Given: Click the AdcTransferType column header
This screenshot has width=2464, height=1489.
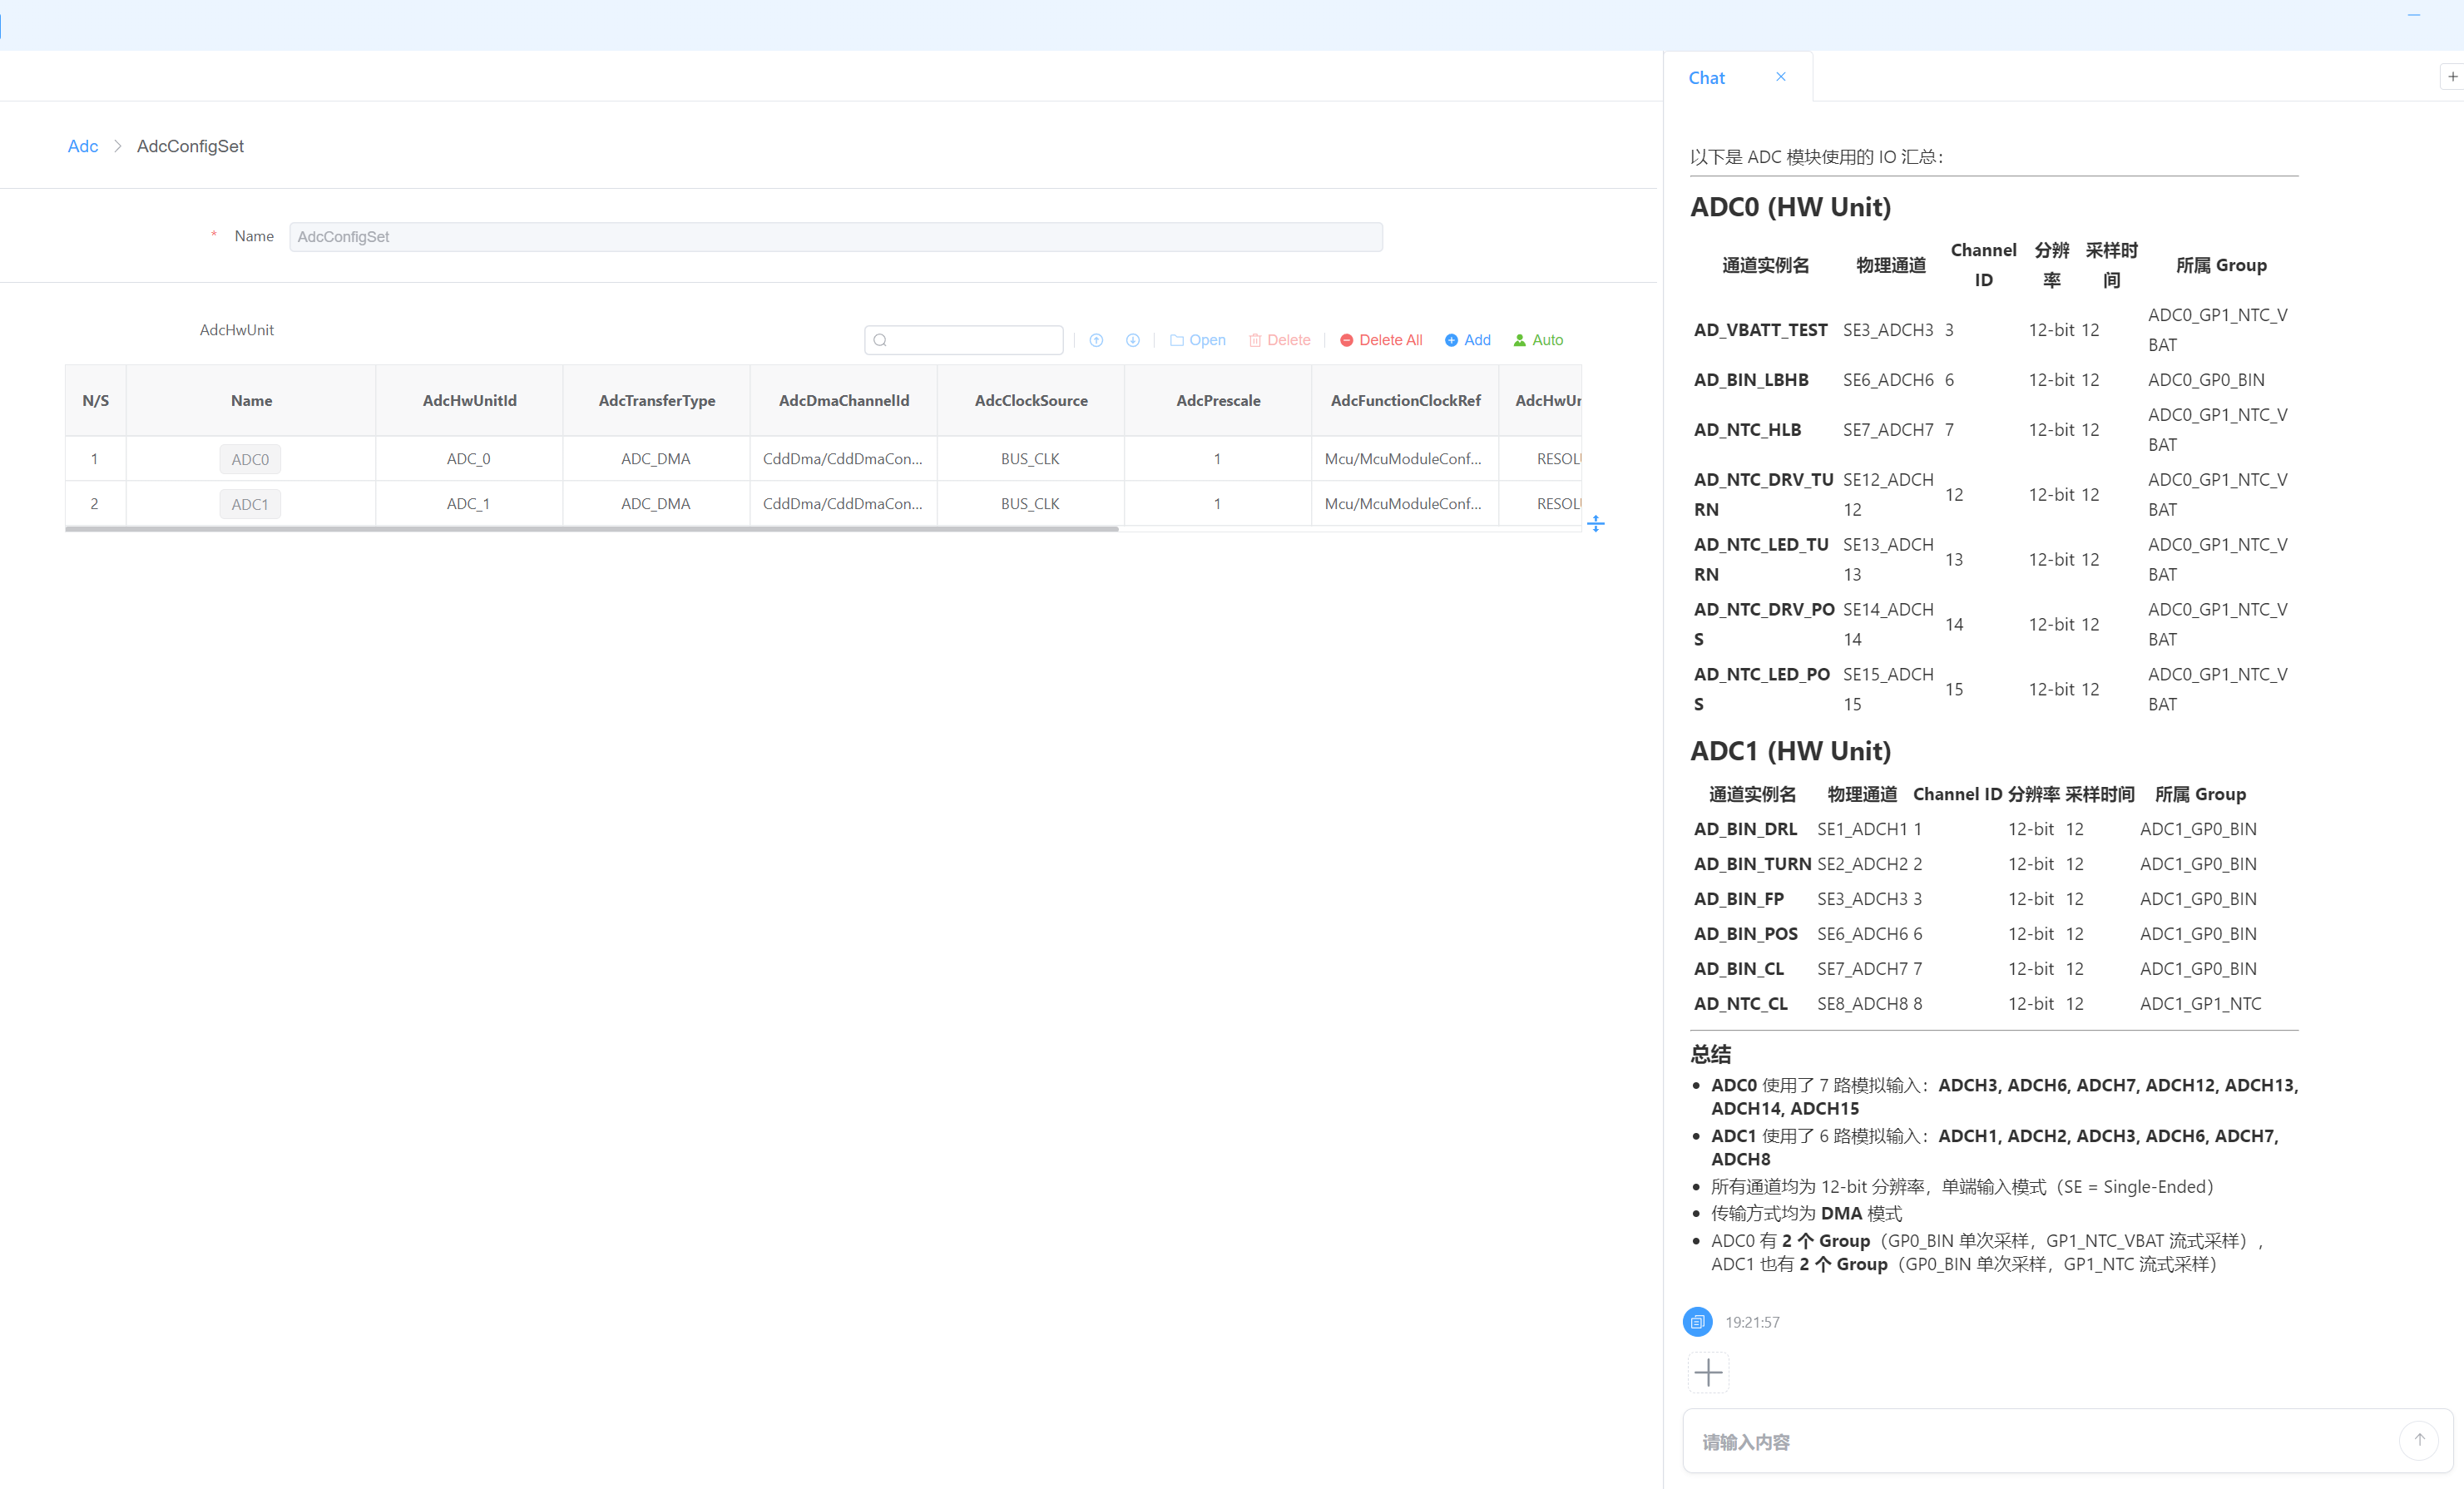Looking at the screenshot, I should (x=657, y=401).
